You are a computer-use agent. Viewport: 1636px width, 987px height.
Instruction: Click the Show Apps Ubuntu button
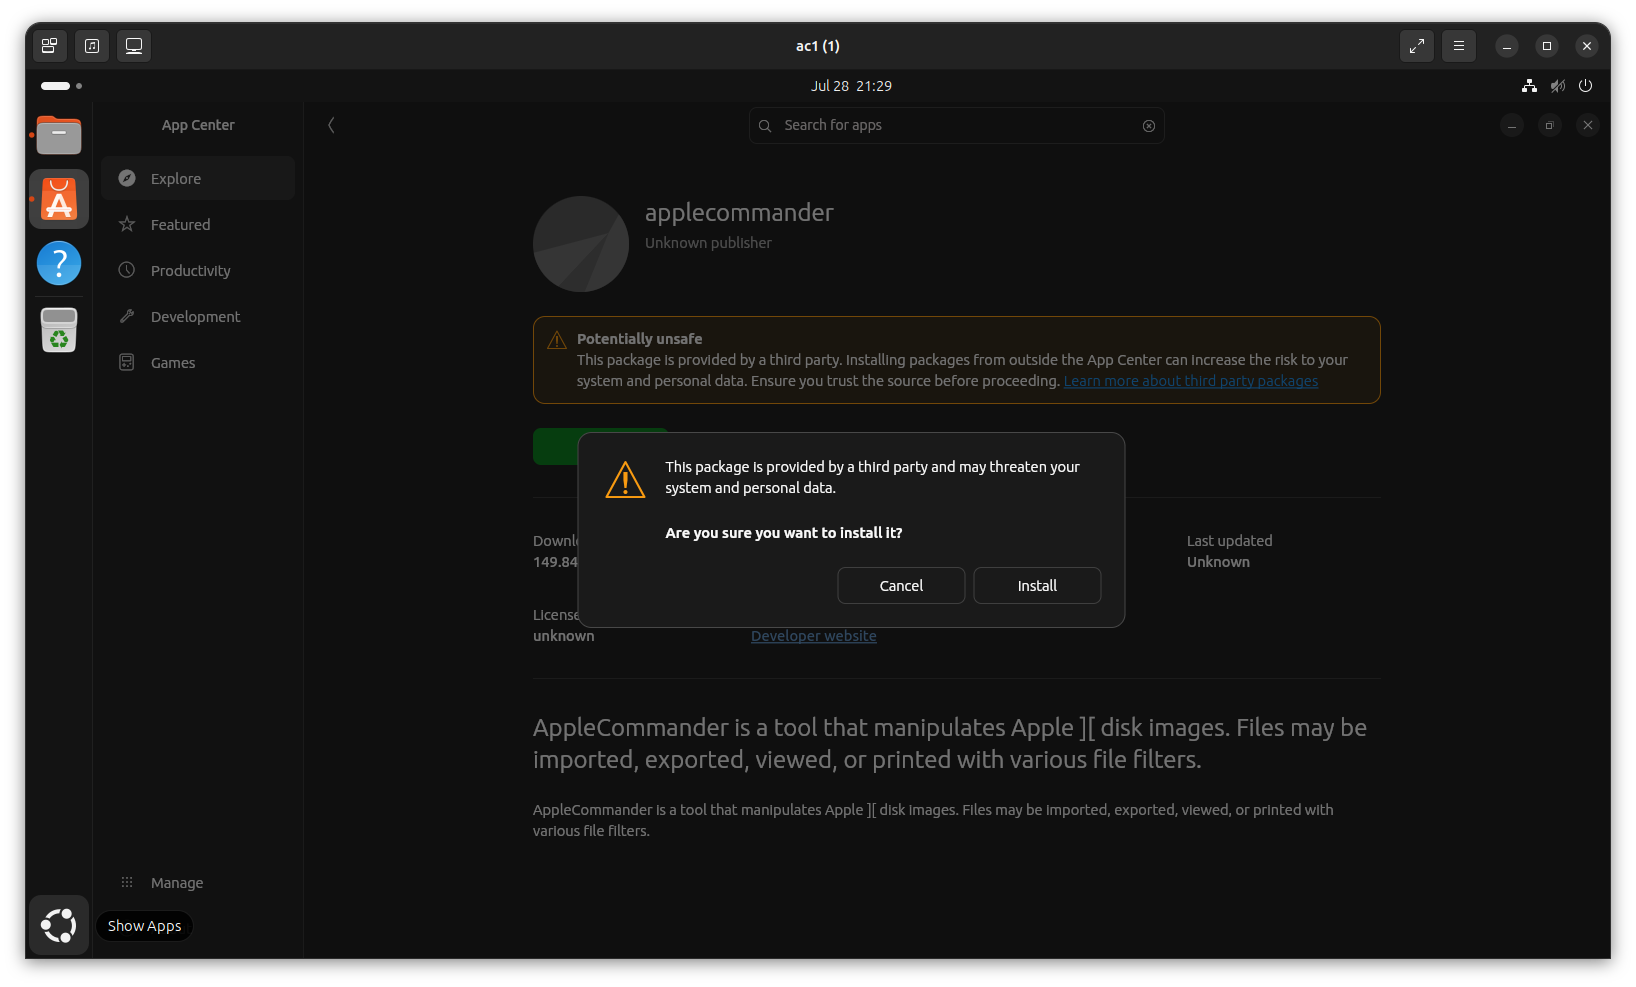(x=59, y=925)
